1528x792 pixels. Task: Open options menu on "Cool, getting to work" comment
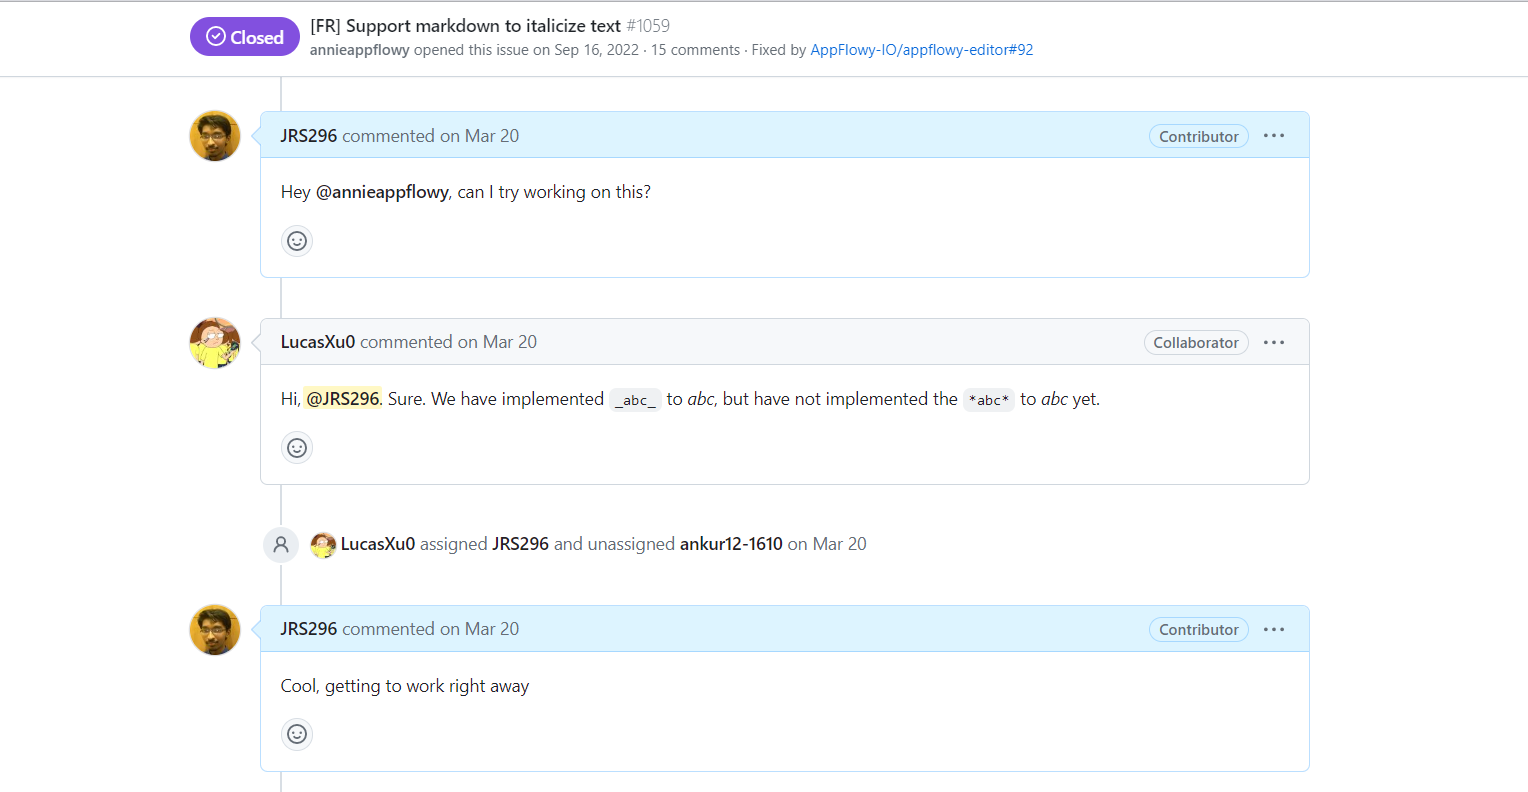1274,629
